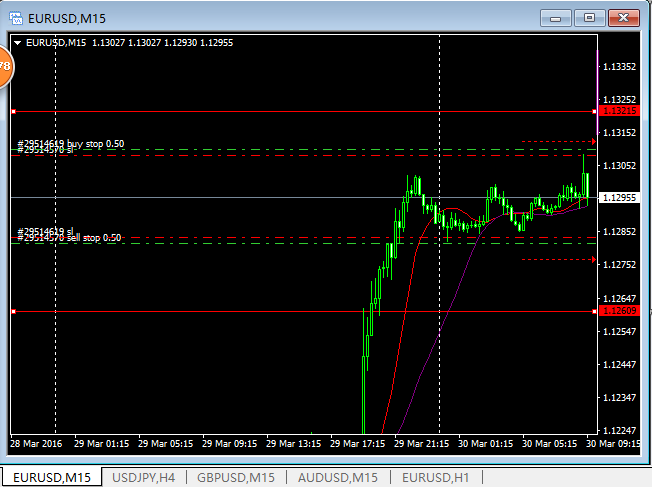Click the red 1.12605 price level tag
Screen dimensions: 652x487
pyautogui.click(x=618, y=312)
